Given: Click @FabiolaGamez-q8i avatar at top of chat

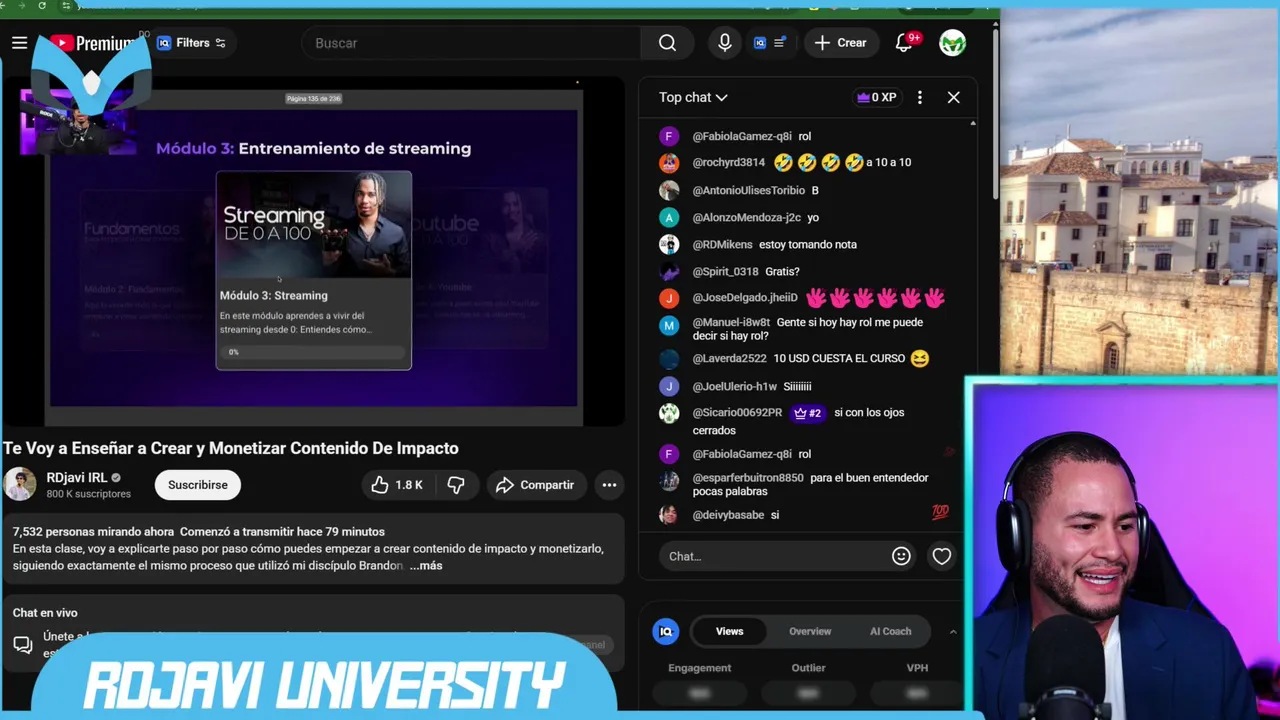Looking at the screenshot, I should tap(669, 136).
